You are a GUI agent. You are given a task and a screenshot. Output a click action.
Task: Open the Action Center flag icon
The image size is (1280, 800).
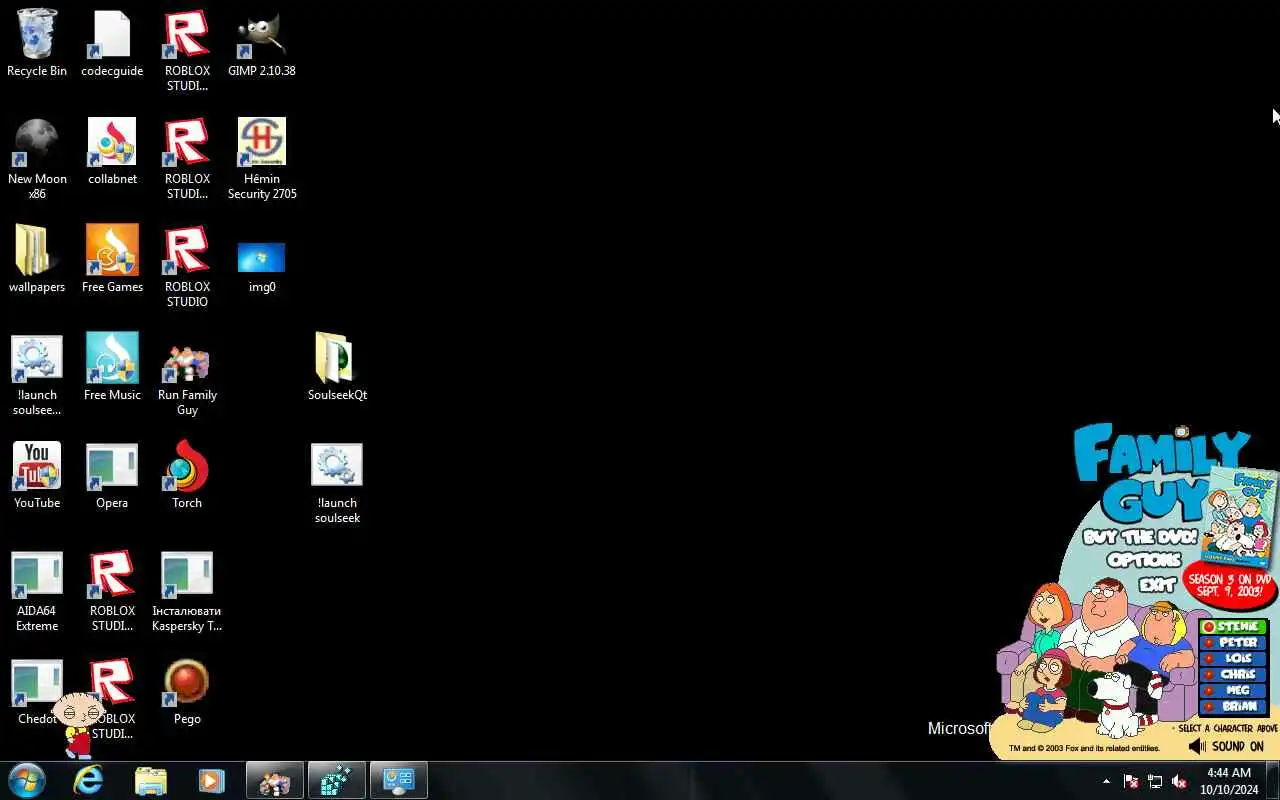coord(1131,781)
